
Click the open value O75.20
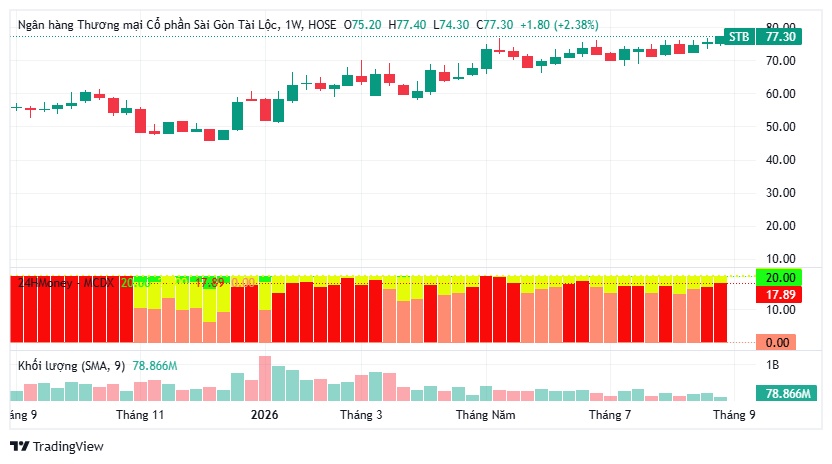point(362,25)
